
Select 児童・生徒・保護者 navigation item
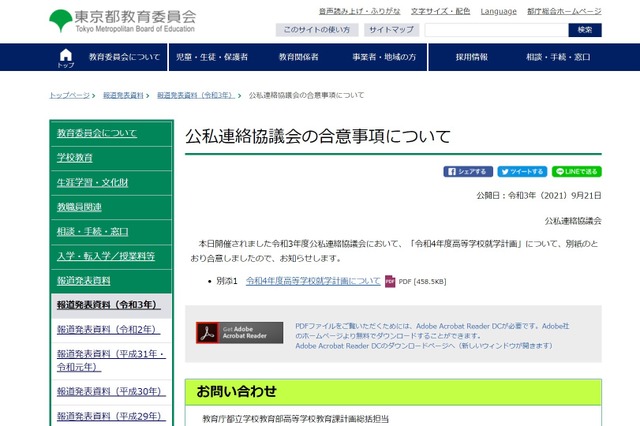[x=212, y=57]
